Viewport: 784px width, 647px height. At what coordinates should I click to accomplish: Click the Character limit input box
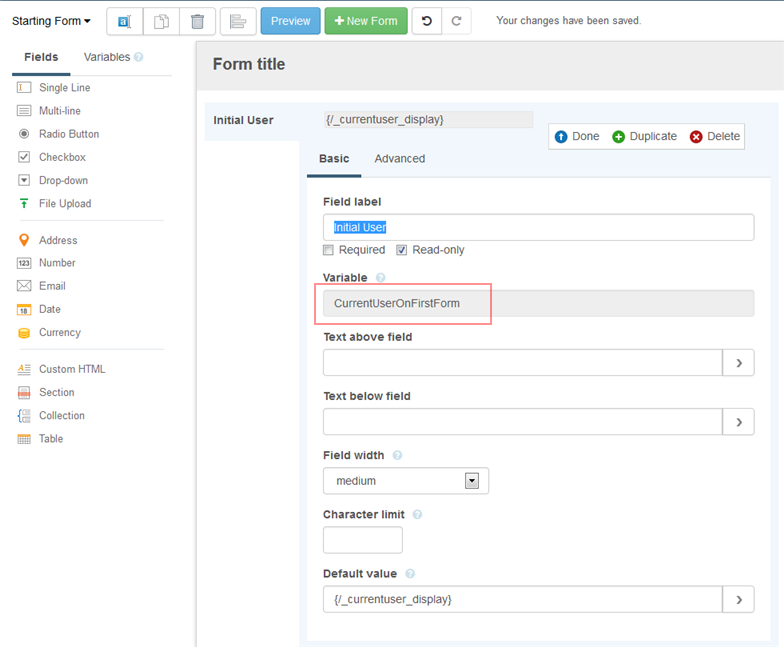(x=362, y=540)
